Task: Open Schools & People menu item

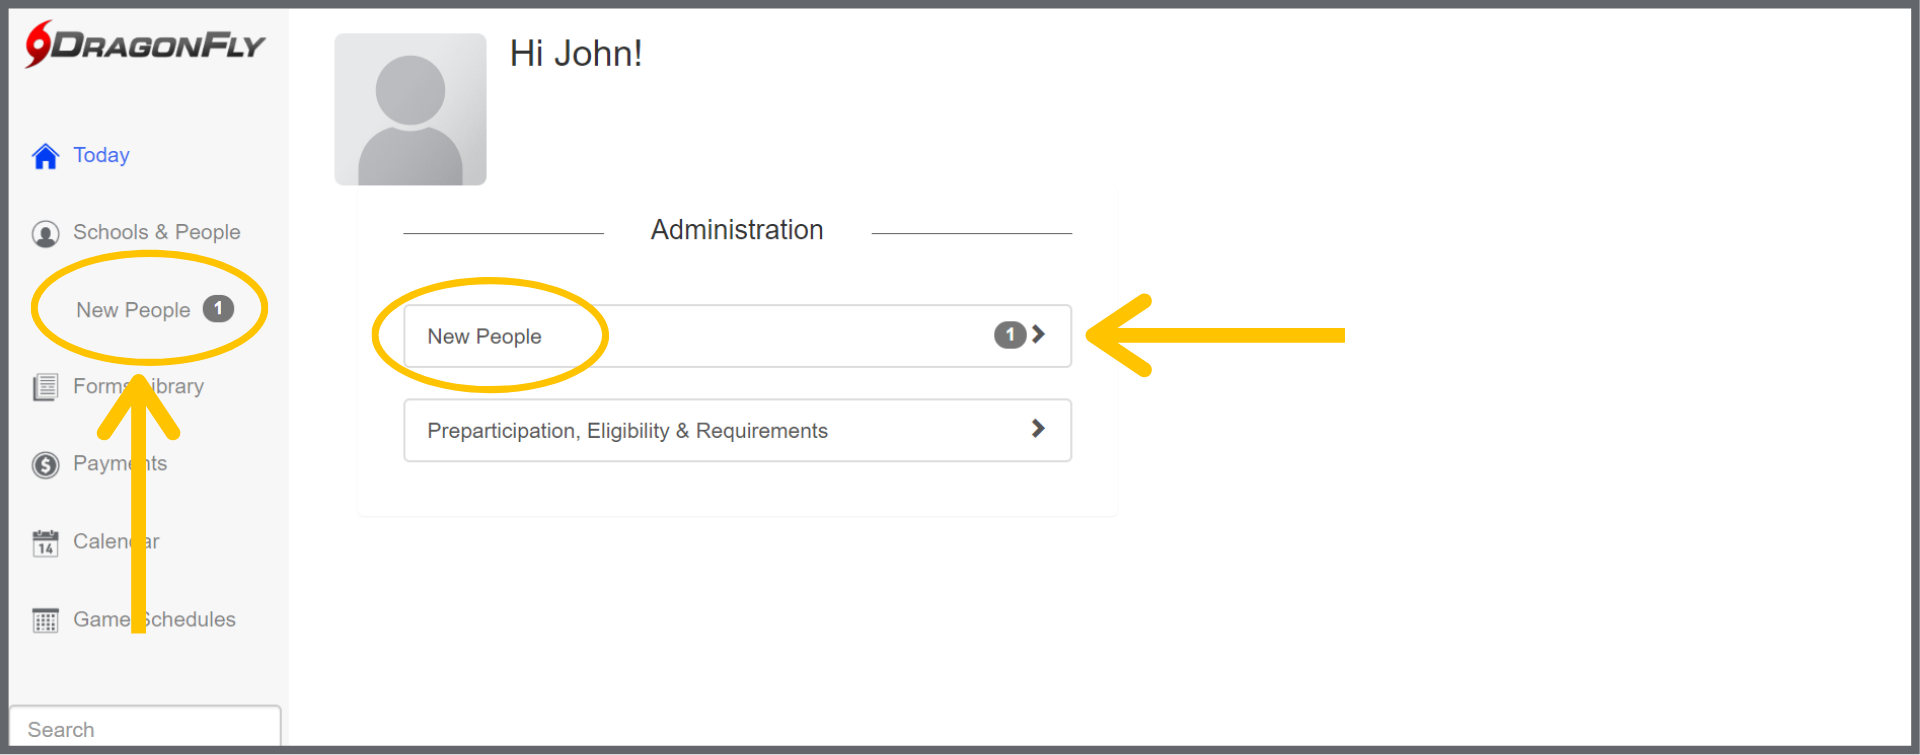Action: (x=156, y=232)
